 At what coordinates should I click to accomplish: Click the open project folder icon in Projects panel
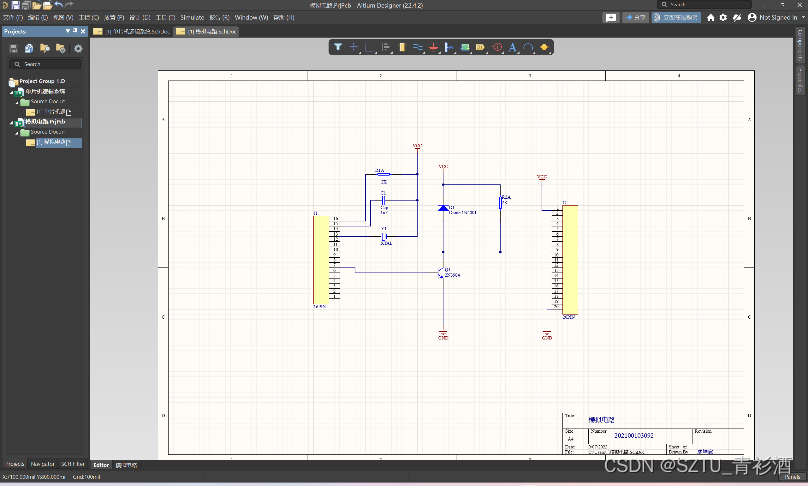[x=45, y=48]
